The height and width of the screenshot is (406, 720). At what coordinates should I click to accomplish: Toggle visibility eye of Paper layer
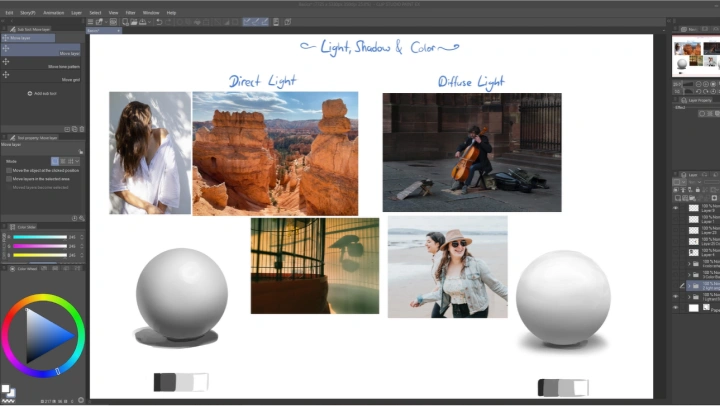(675, 308)
